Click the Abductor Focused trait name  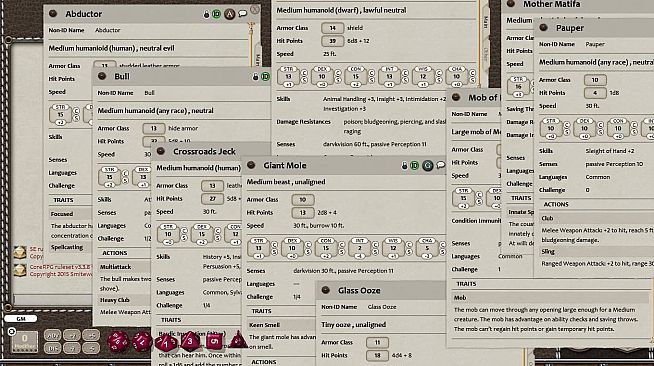[x=62, y=214]
